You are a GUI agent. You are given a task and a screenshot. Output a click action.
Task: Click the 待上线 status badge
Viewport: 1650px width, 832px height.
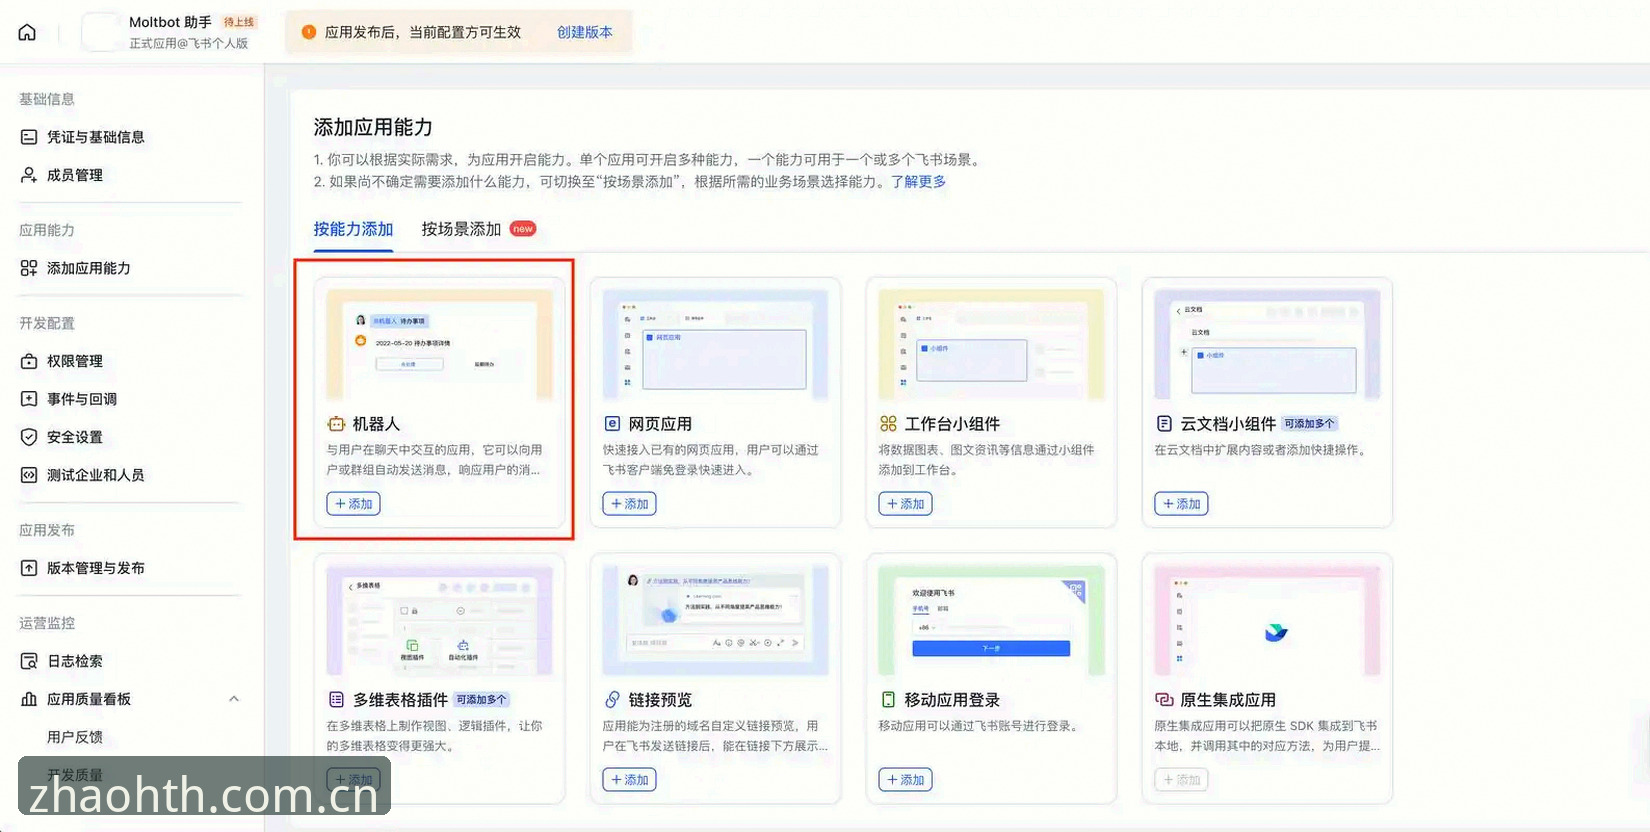coord(238,22)
